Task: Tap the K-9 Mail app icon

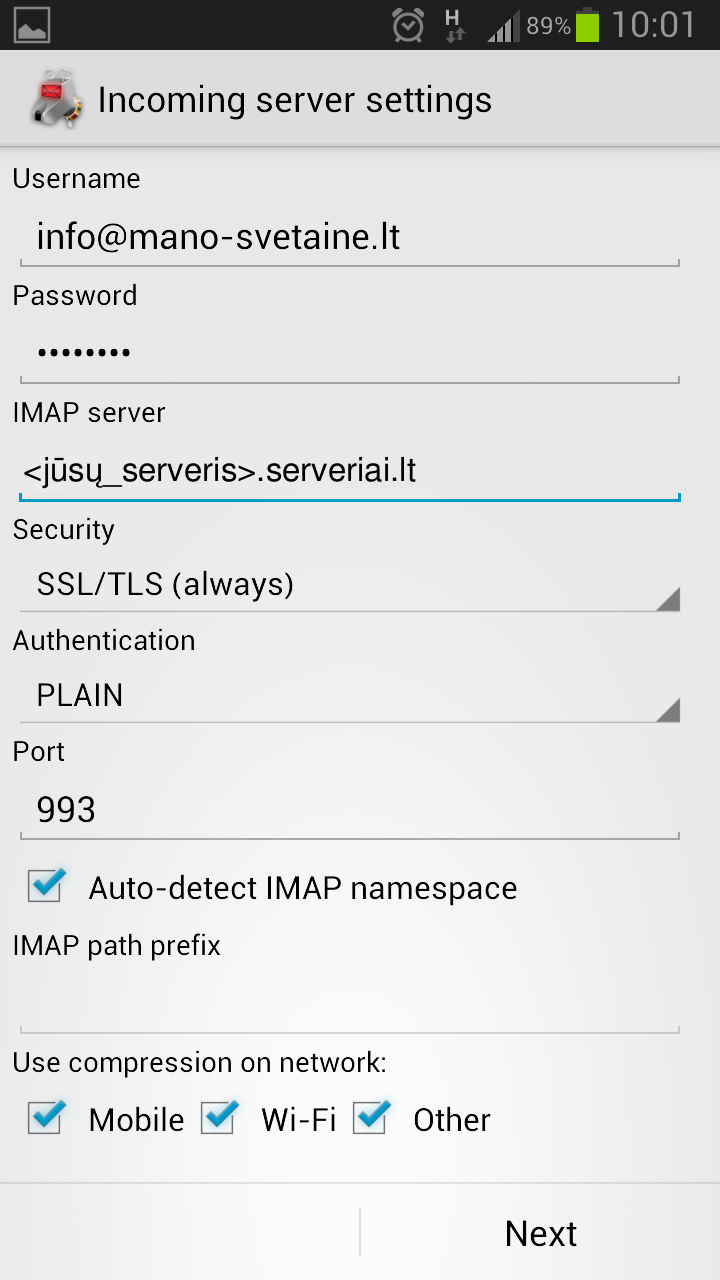Action: click(x=52, y=100)
